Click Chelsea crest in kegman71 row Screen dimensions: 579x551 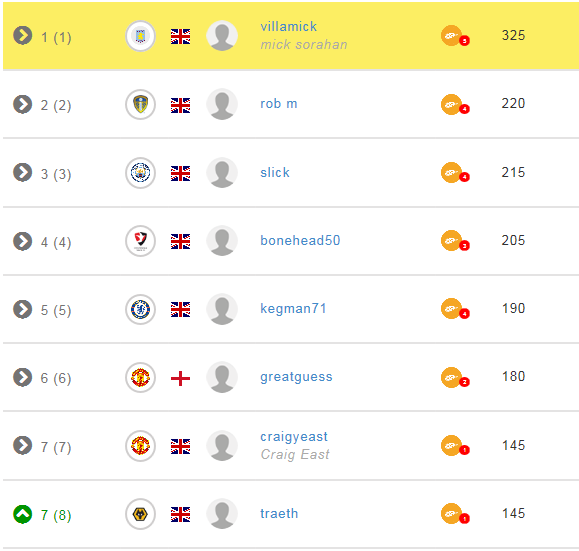point(140,309)
